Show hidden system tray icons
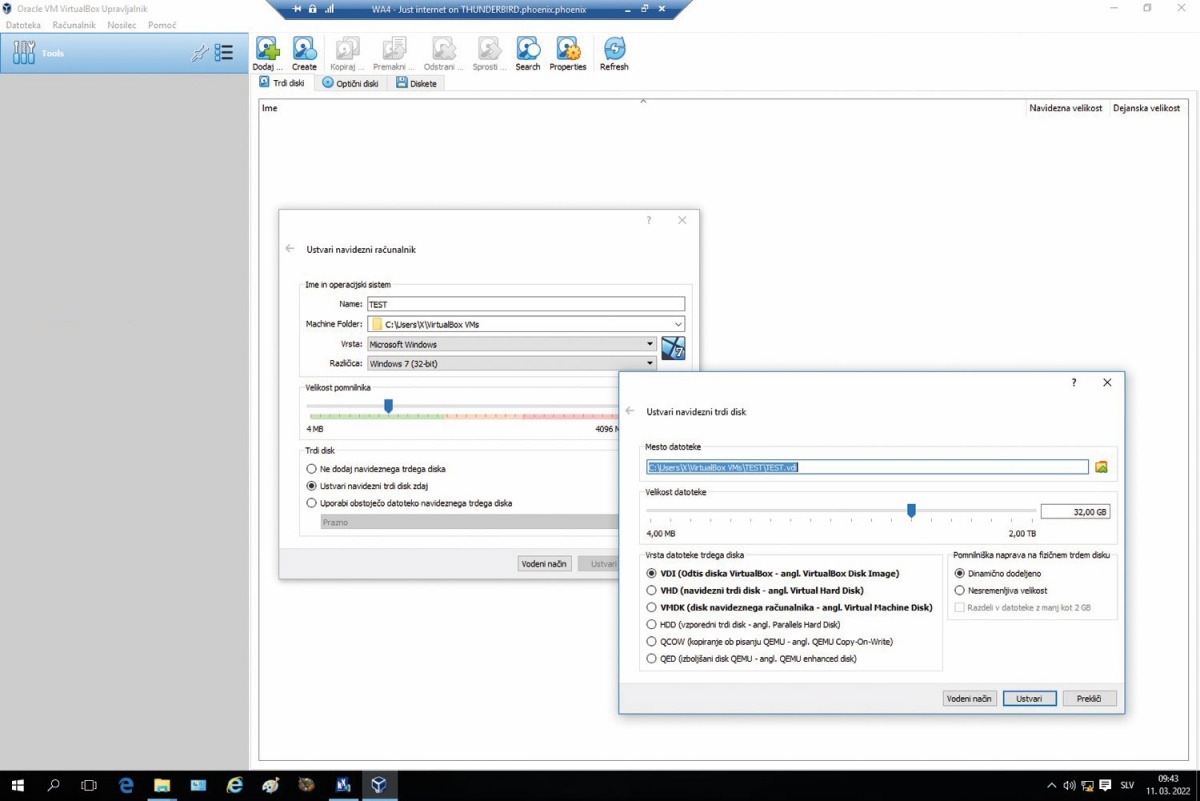The width and height of the screenshot is (1200, 801). [x=1051, y=785]
